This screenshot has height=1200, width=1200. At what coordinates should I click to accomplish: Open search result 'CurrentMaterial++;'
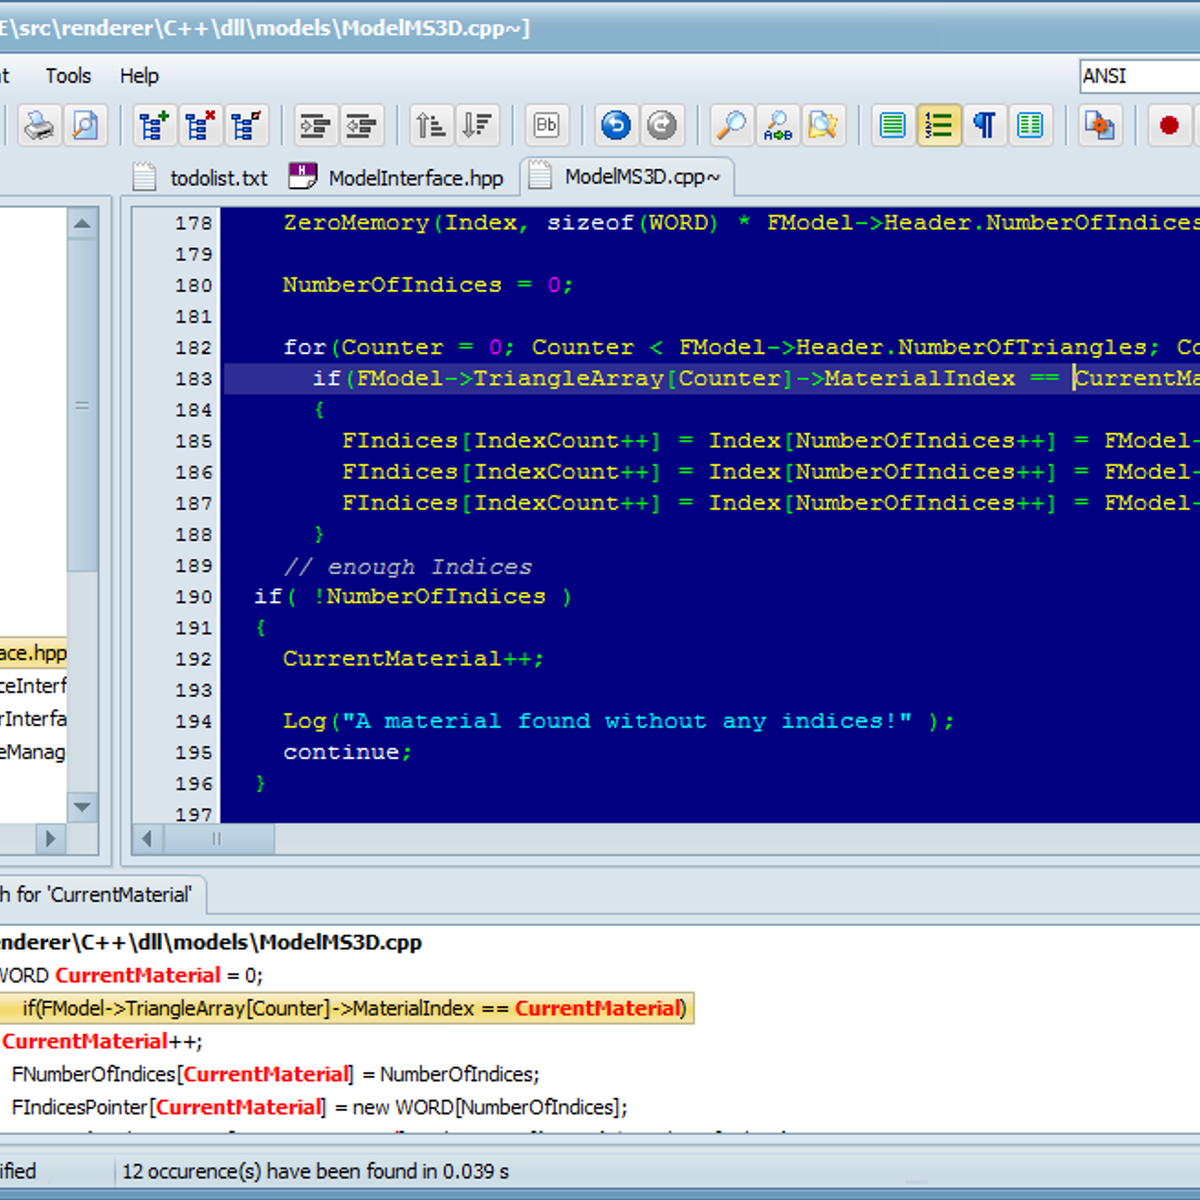pos(102,1041)
